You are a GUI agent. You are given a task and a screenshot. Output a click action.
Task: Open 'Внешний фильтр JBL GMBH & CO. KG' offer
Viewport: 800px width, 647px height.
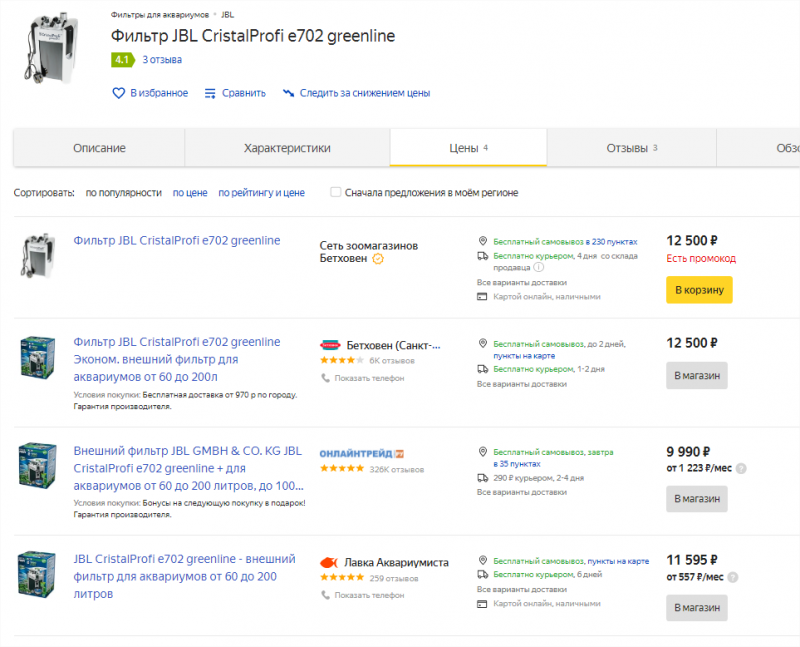pyautogui.click(x=188, y=468)
